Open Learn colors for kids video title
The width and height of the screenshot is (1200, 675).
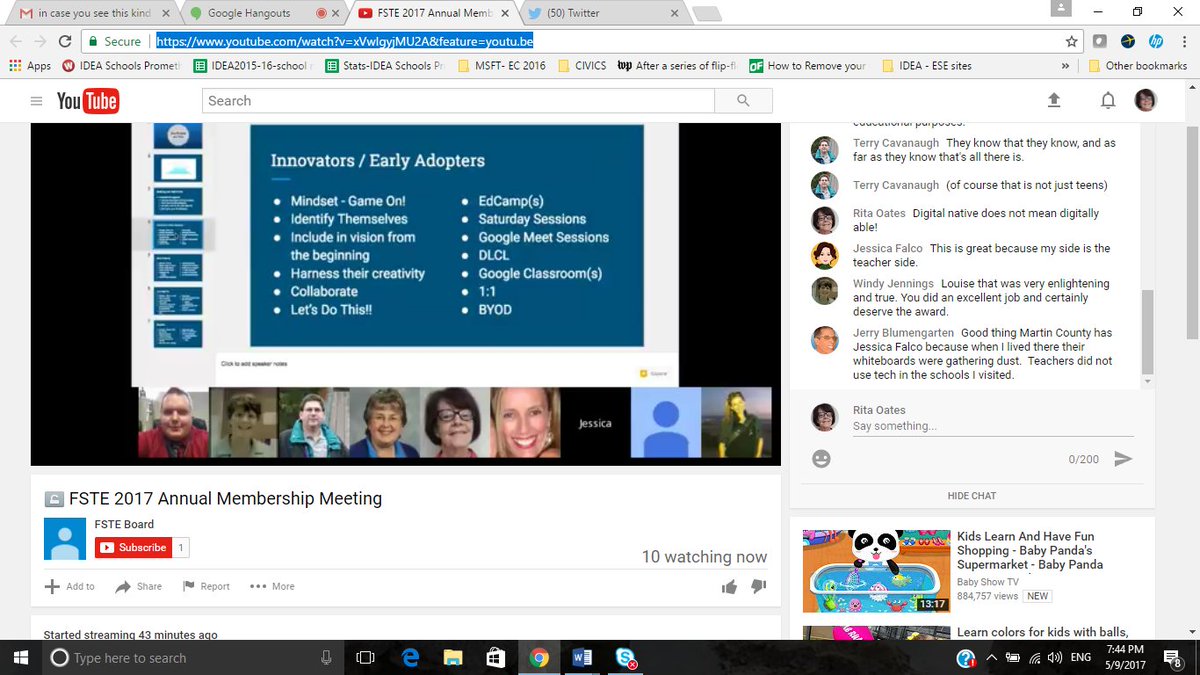1042,632
